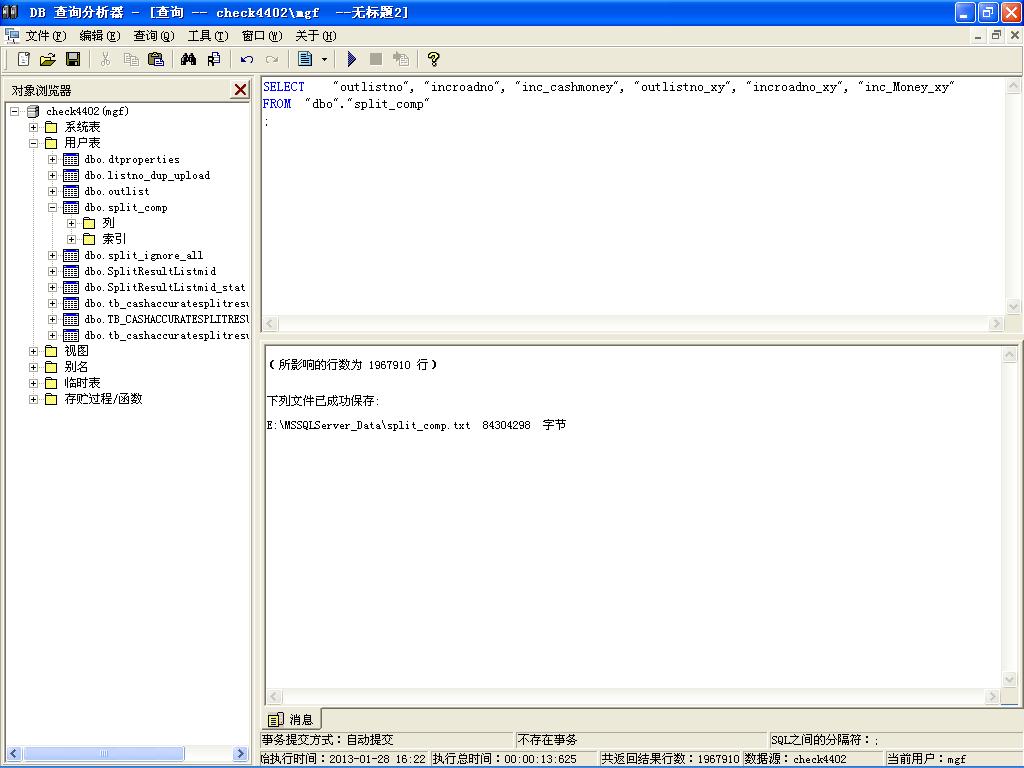Click the inner MDI window restore button
Screen dimensions: 1024x768
click(996, 35)
